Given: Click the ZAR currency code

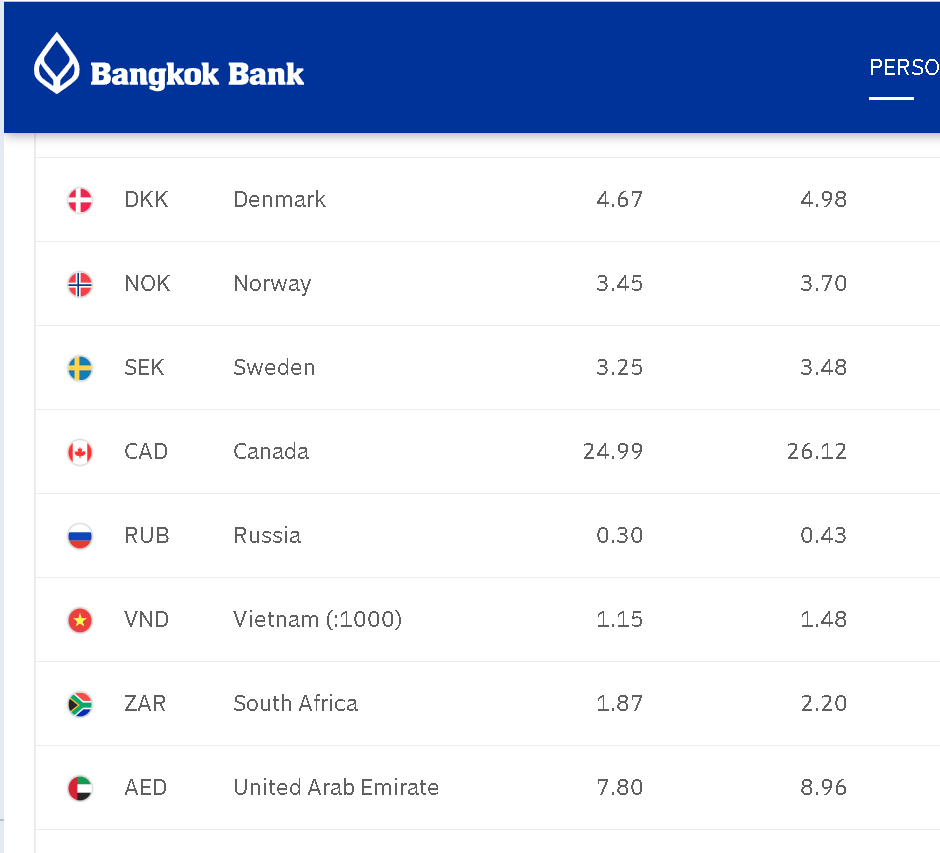Looking at the screenshot, I should tap(145, 704).
